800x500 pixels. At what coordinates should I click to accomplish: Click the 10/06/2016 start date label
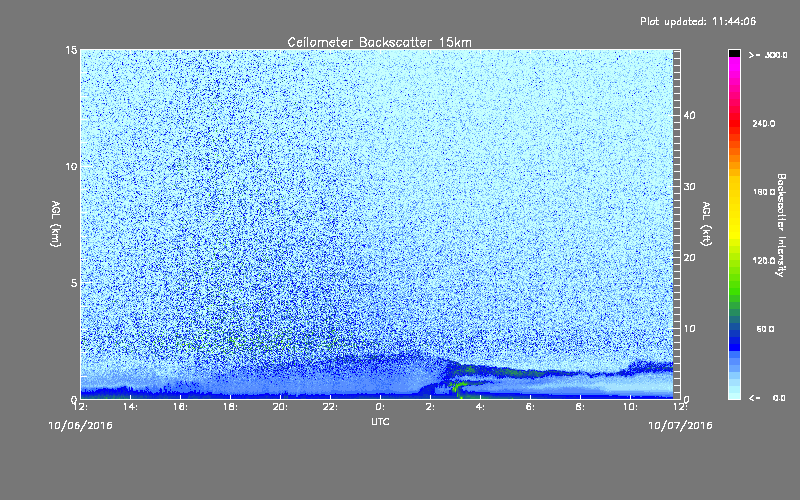(80, 425)
